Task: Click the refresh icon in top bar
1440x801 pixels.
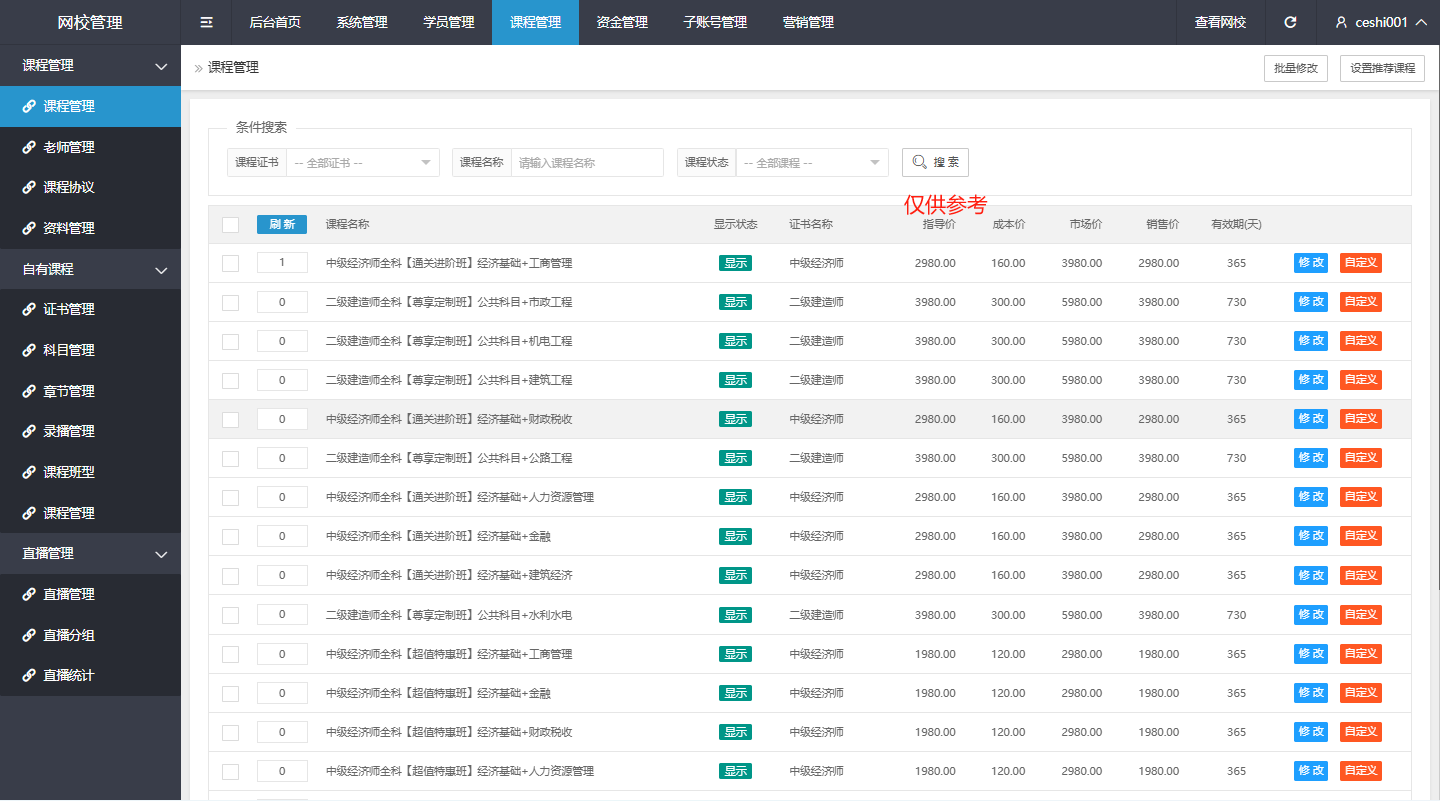Action: coord(1290,22)
